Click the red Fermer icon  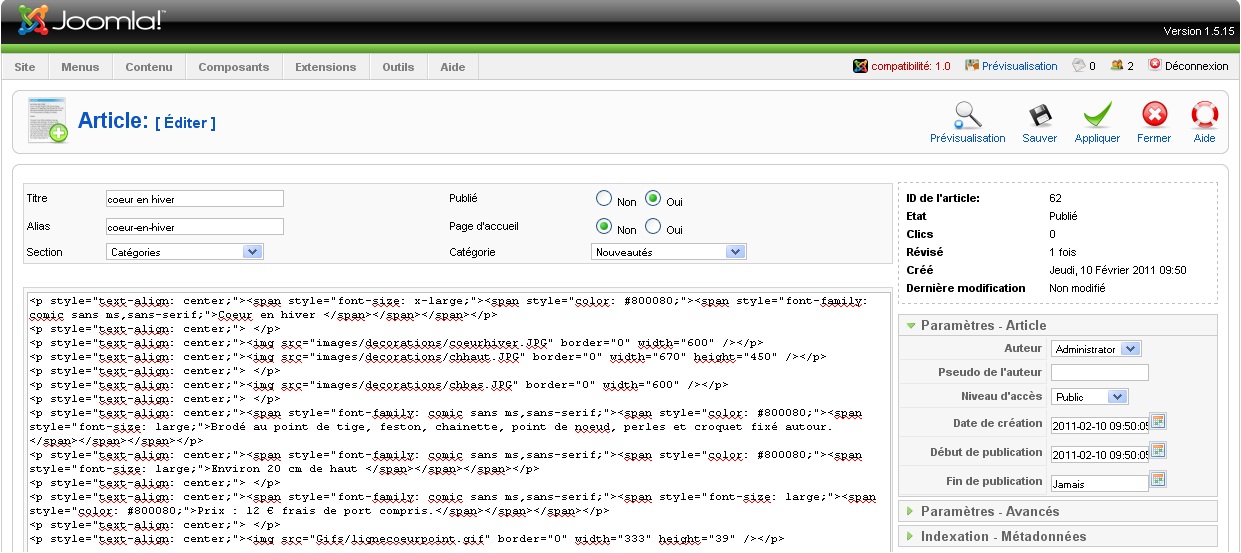(x=1154, y=115)
